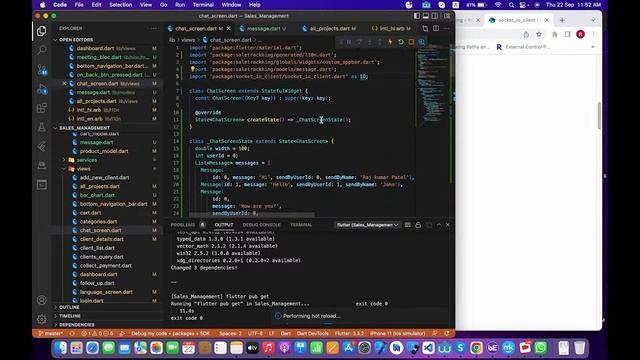Viewport: 640px width, 360px height.
Task: Click the debug pause icon
Action: pos(349,42)
